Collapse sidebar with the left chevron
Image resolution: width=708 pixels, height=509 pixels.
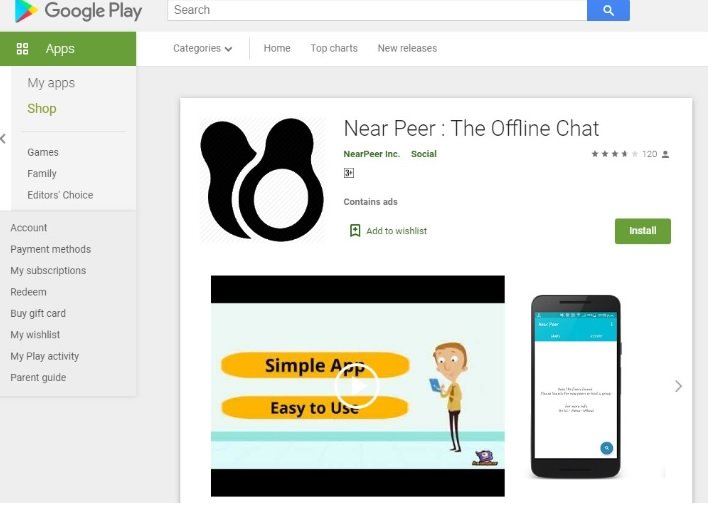(x=4, y=139)
